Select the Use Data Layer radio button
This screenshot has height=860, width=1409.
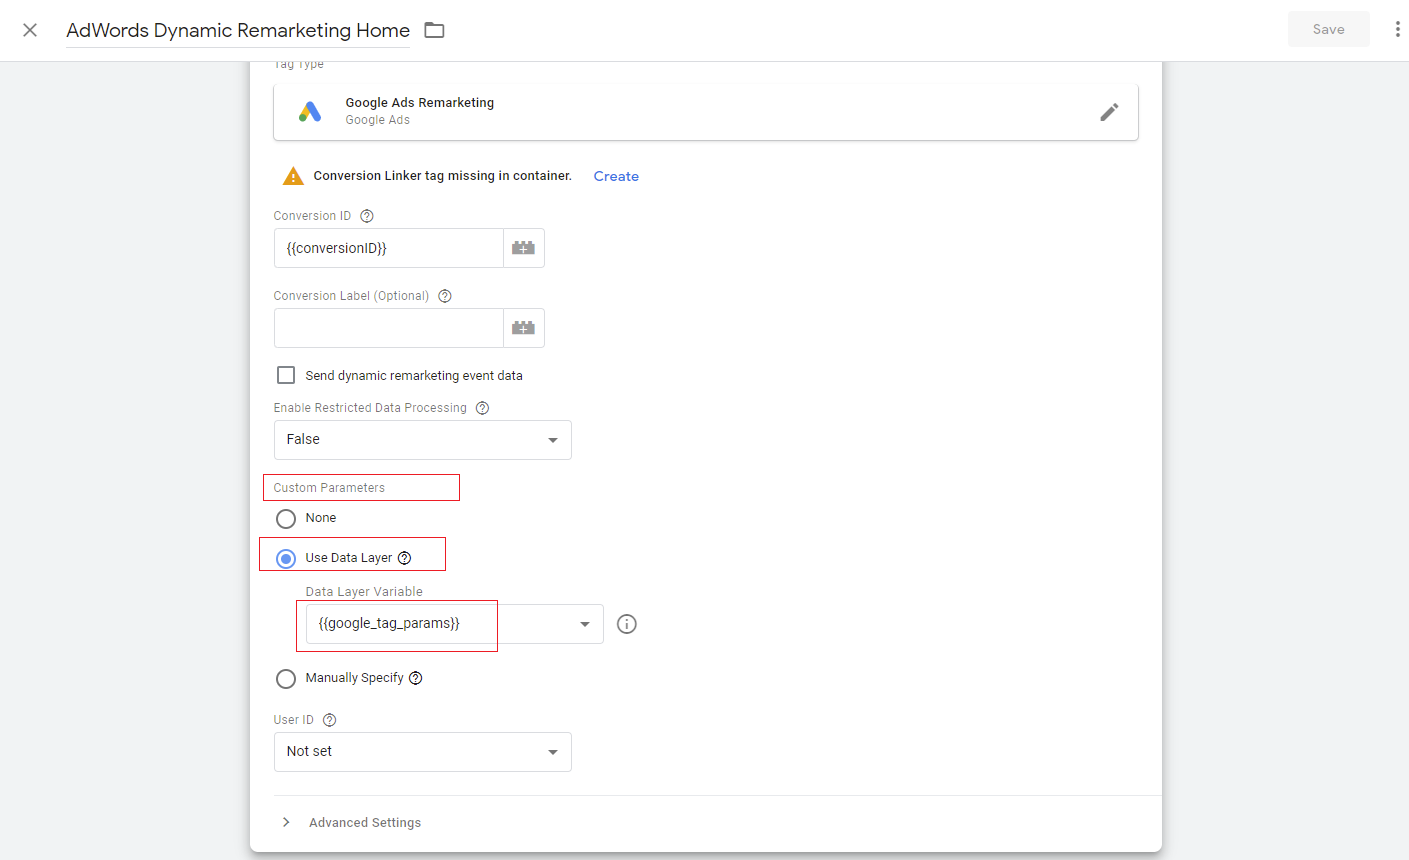(286, 558)
